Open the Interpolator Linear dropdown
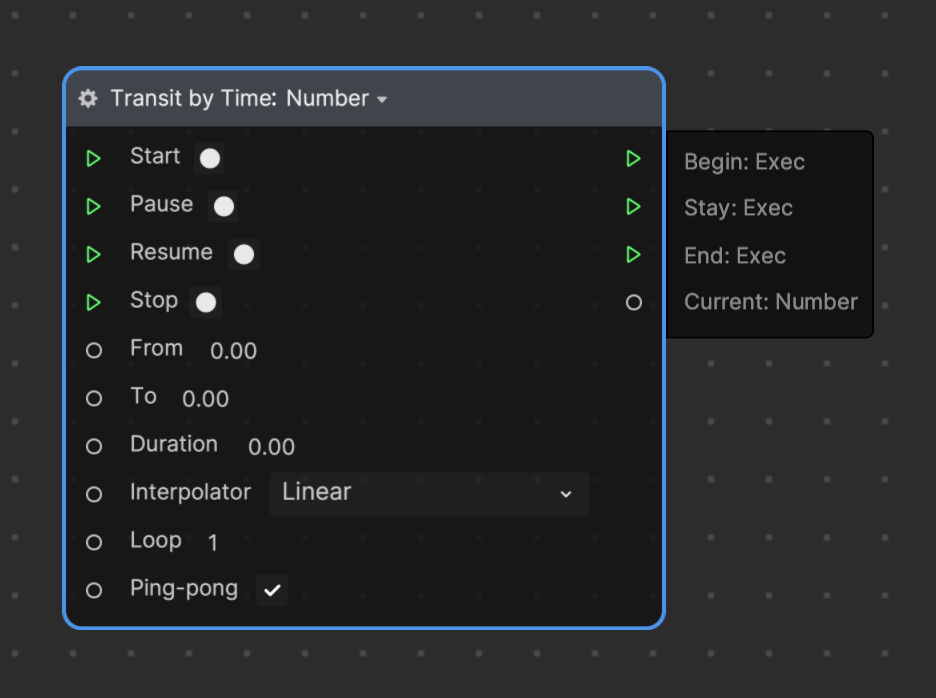Screen dimensions: 936x698 click(x=430, y=494)
